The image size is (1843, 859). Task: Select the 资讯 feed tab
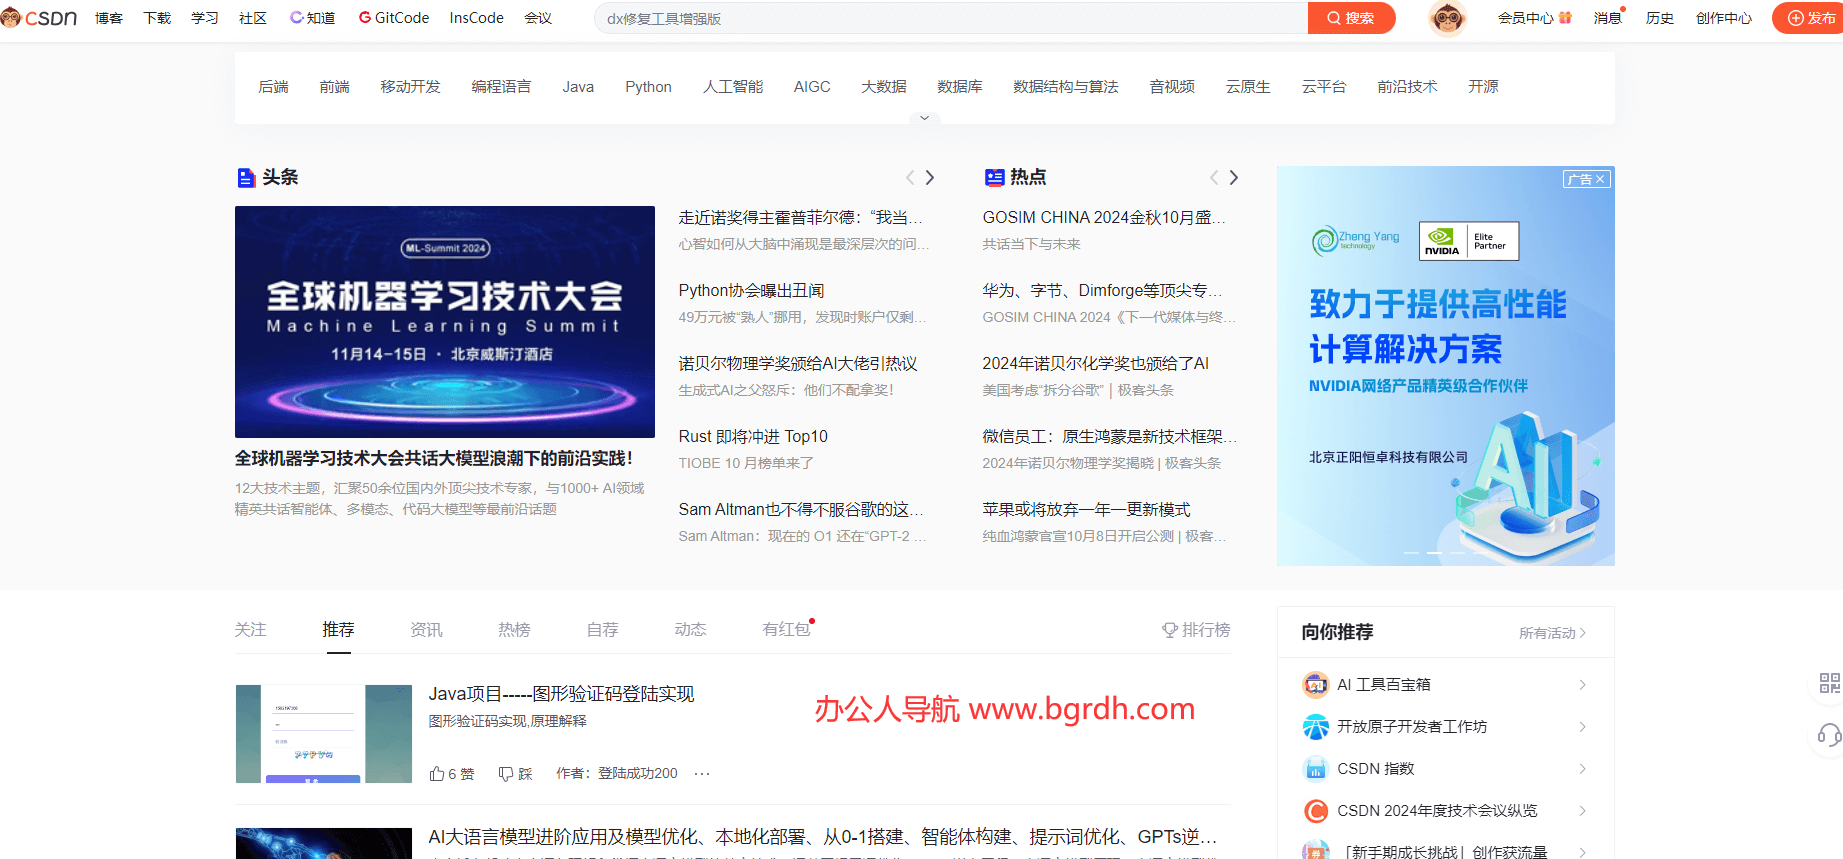426,630
